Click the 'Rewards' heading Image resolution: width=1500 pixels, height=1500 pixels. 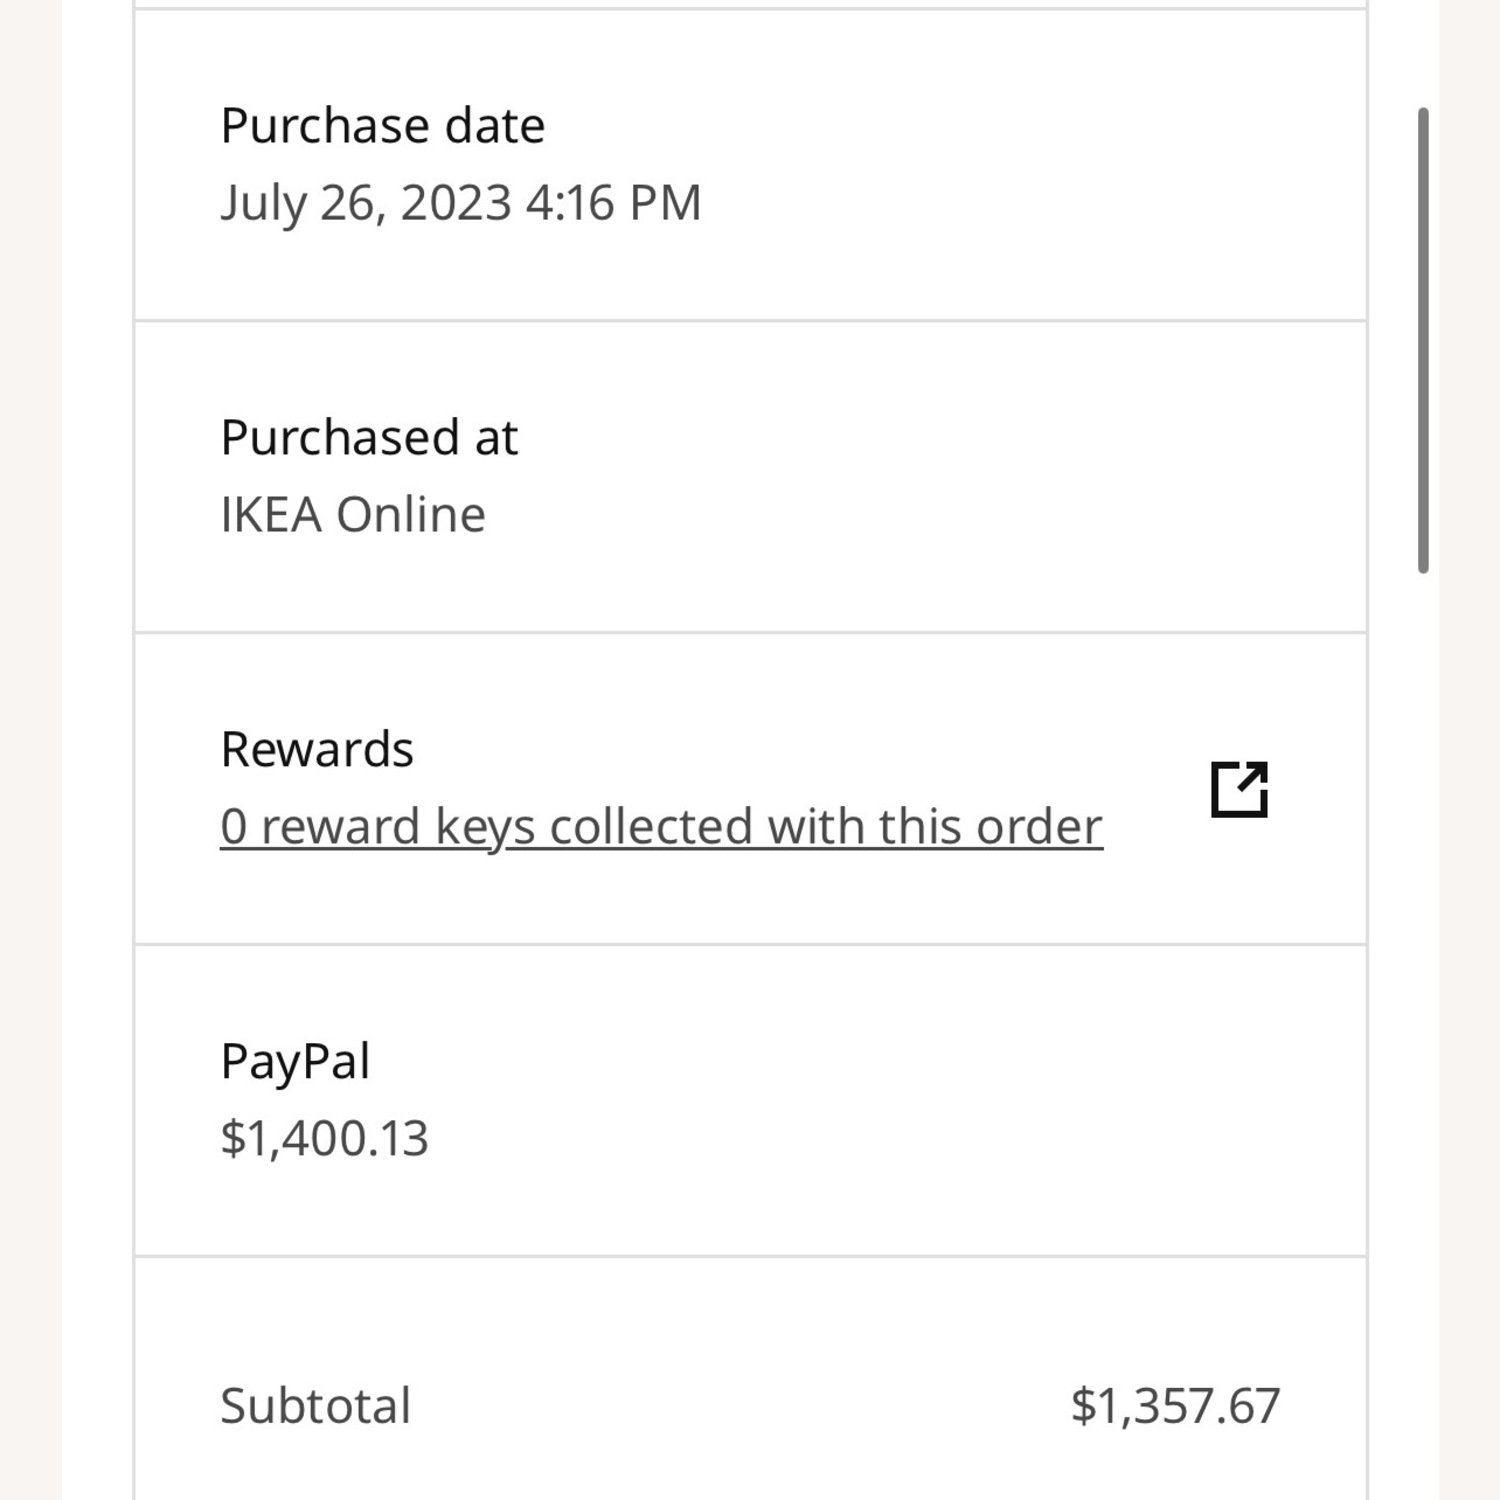[316, 750]
